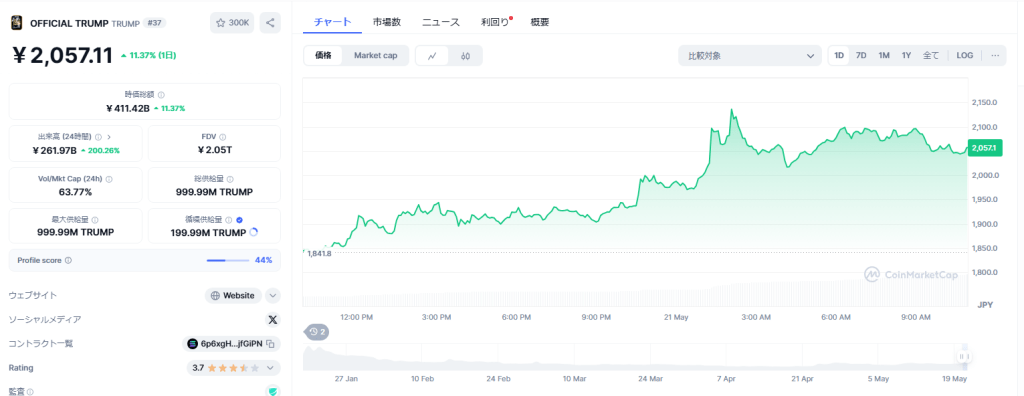Click the range slider handle on mini chart

click(964, 357)
